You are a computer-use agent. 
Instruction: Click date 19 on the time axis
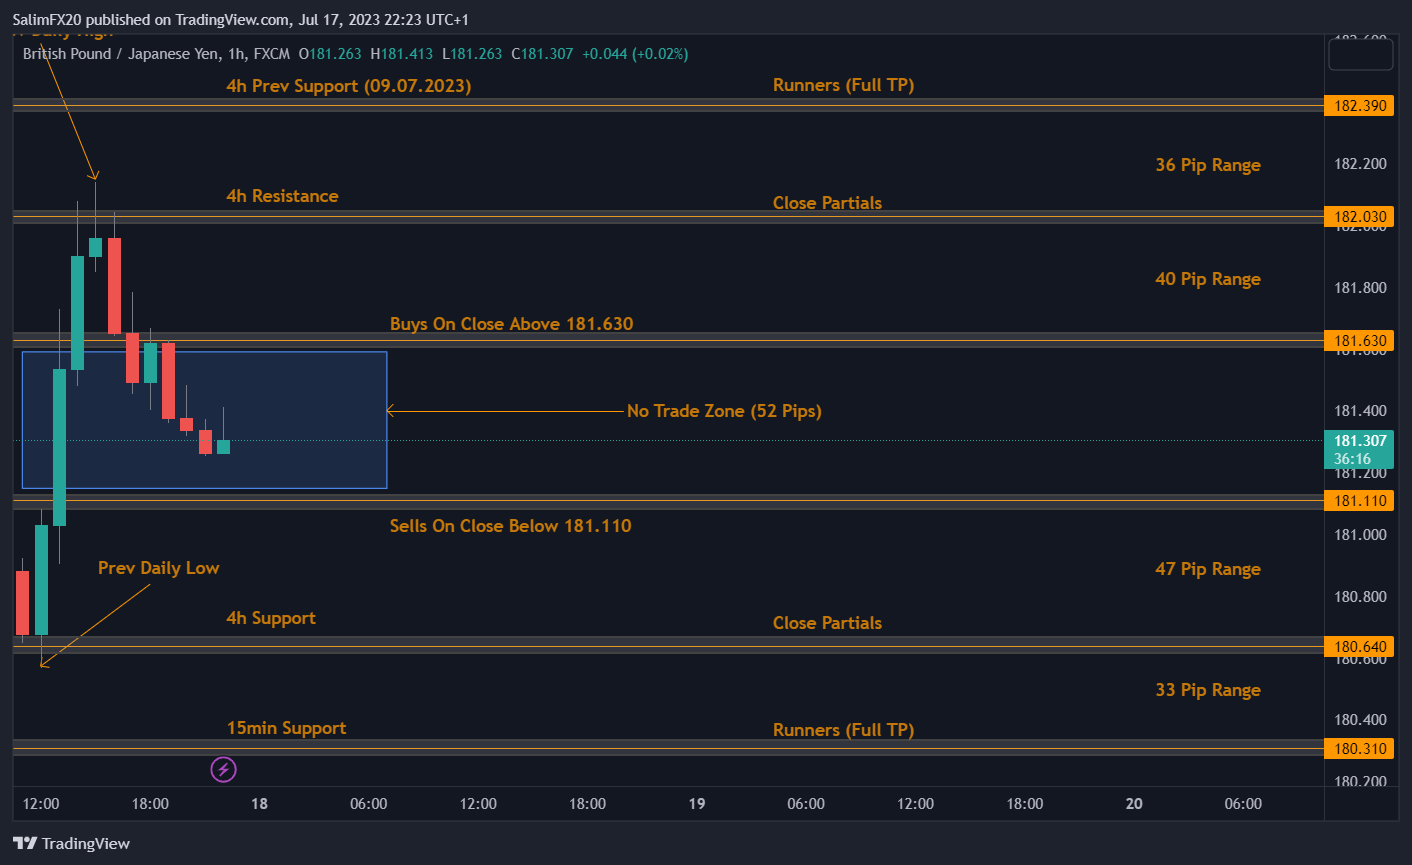pyautogui.click(x=697, y=804)
